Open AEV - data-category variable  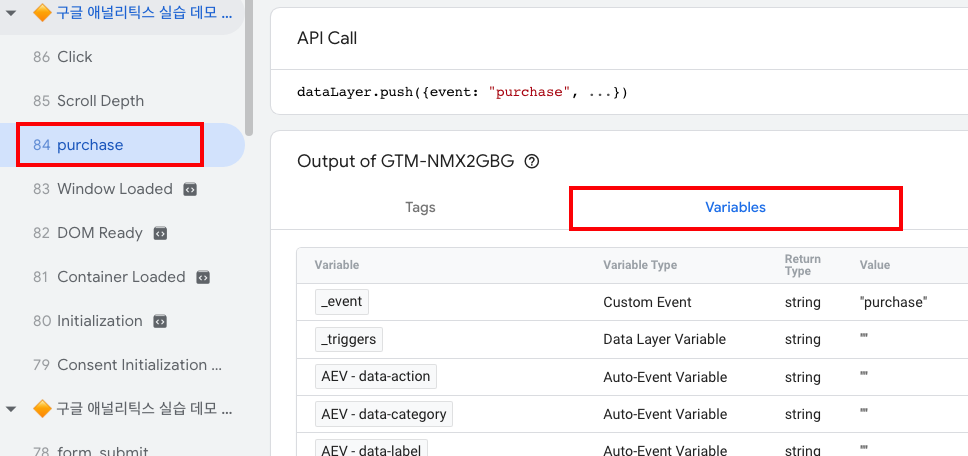click(383, 414)
